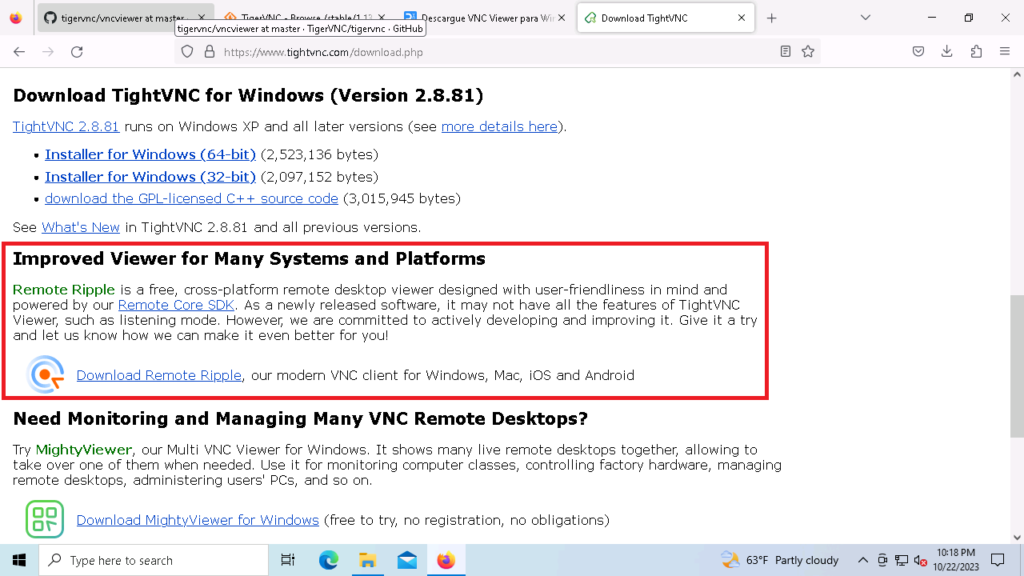Follow the more details here link
Viewport: 1024px width, 576px height.
[x=499, y=127]
